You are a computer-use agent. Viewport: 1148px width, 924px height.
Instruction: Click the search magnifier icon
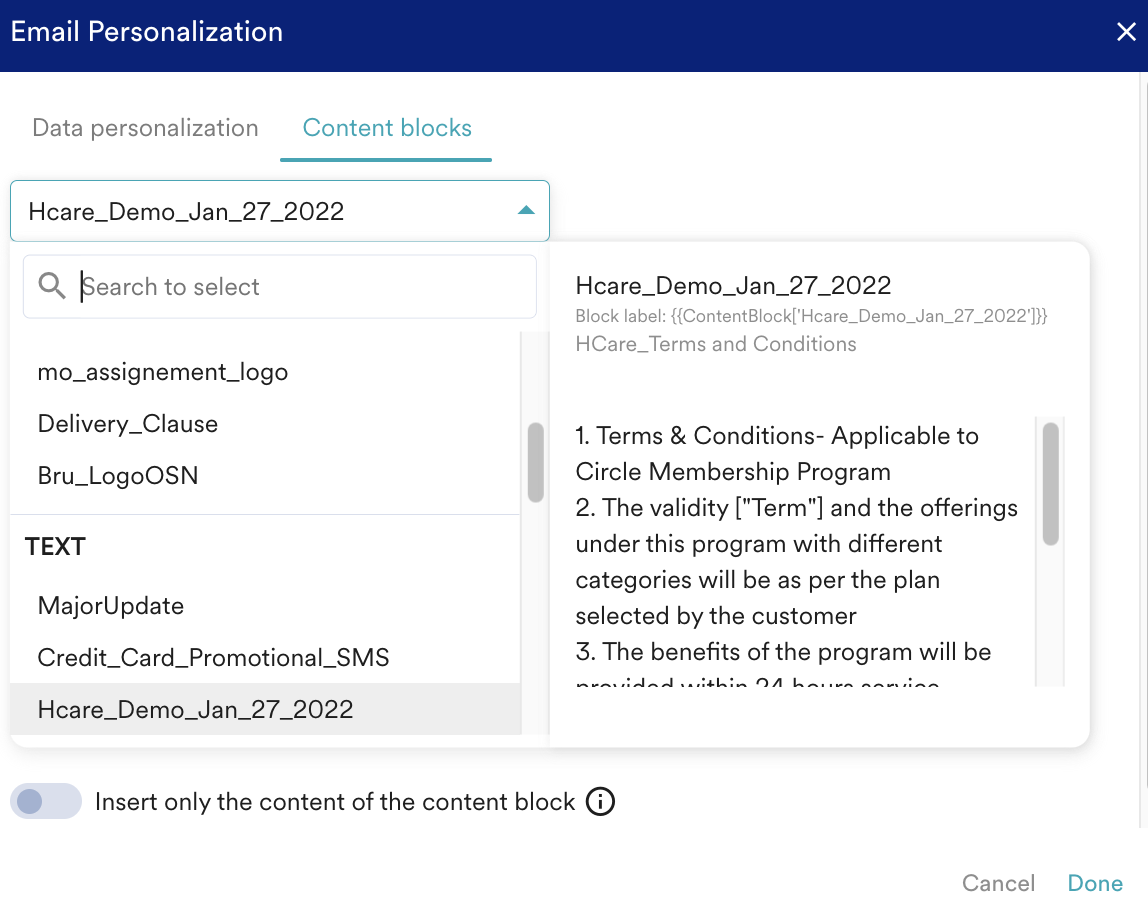52,286
